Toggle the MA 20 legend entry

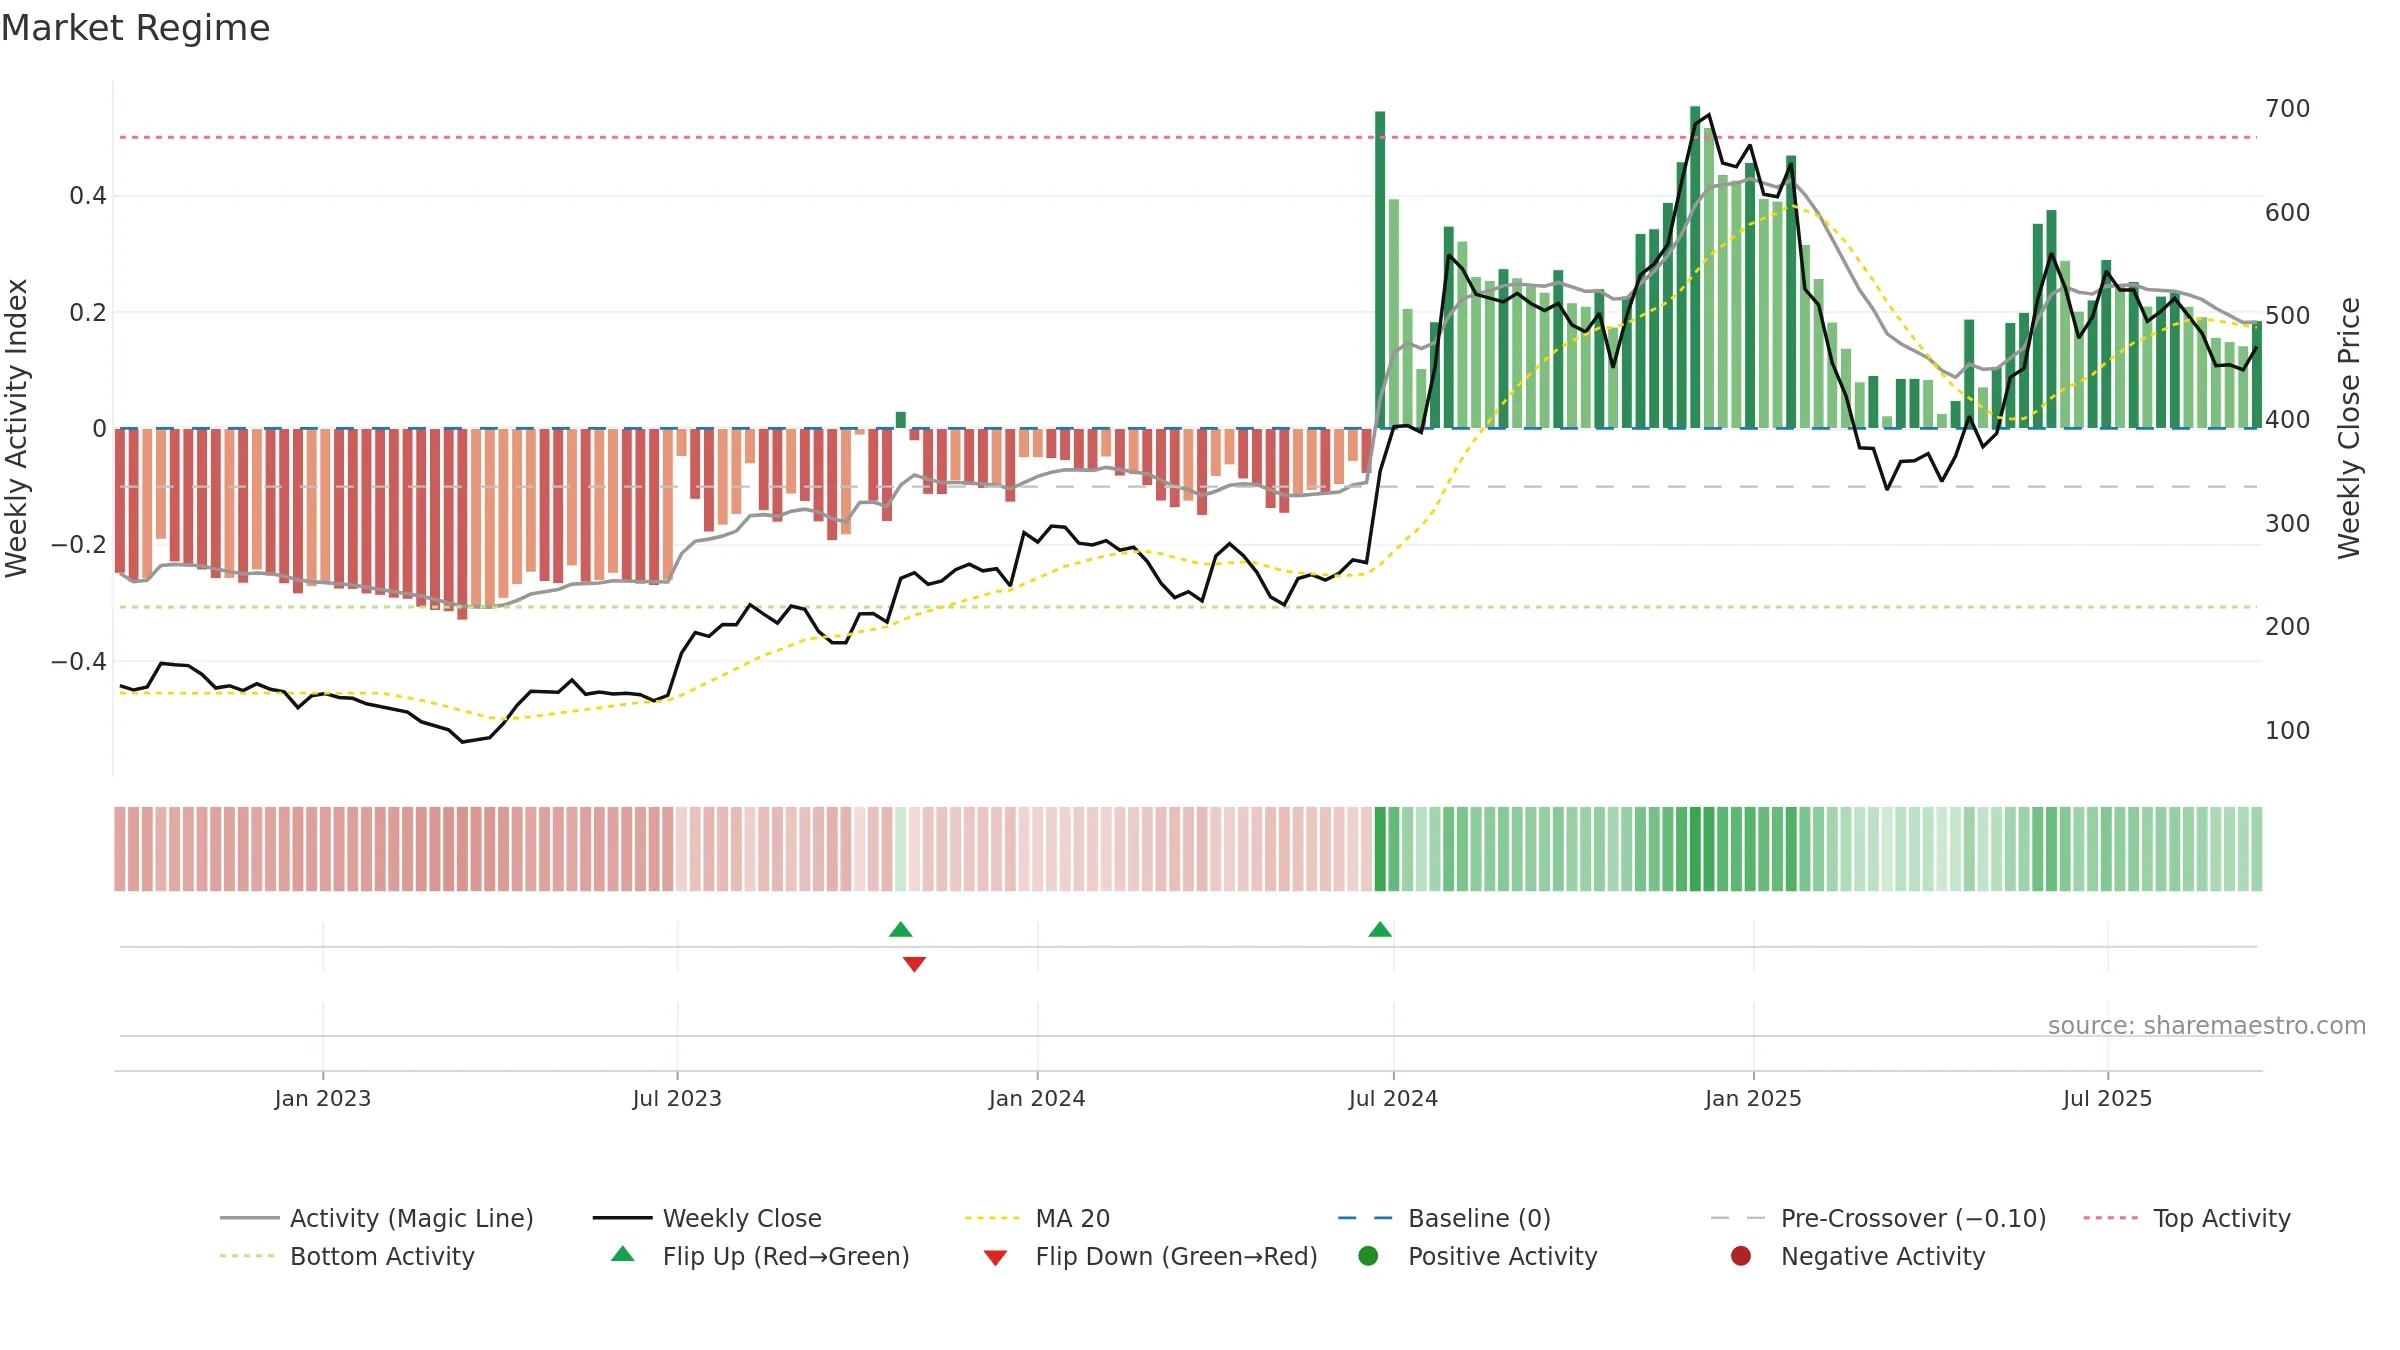pos(1037,1218)
